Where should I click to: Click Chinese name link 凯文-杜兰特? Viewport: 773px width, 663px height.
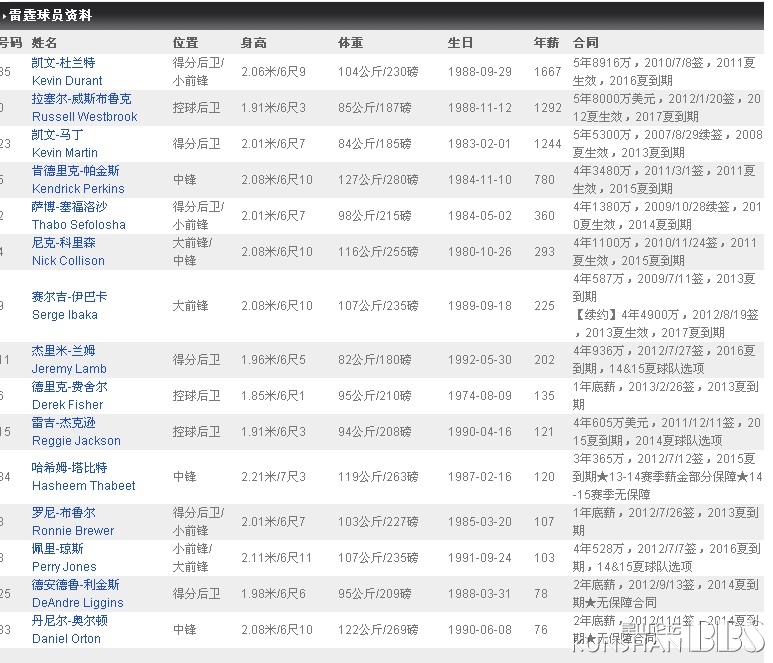coord(63,63)
